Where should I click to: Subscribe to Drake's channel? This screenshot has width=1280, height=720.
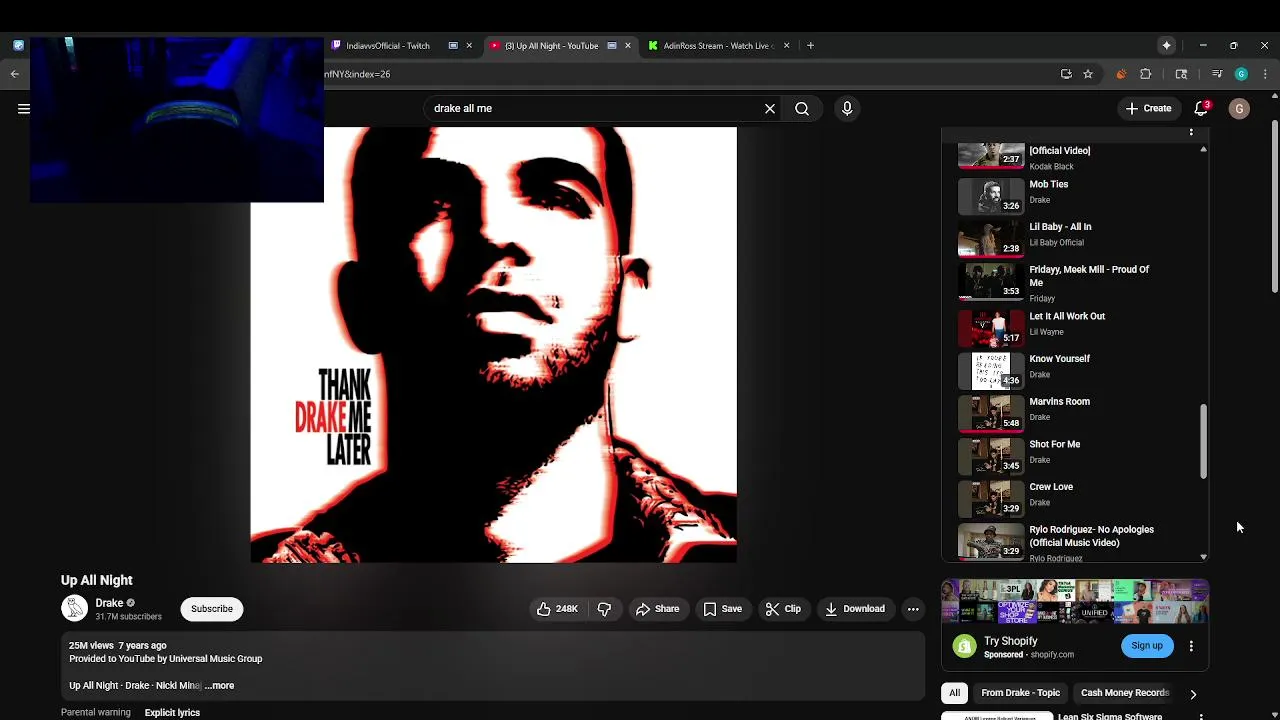coord(212,609)
